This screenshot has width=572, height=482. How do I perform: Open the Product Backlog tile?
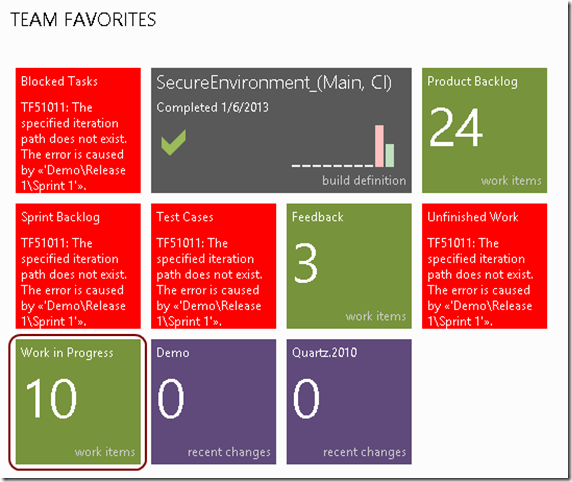pos(484,130)
